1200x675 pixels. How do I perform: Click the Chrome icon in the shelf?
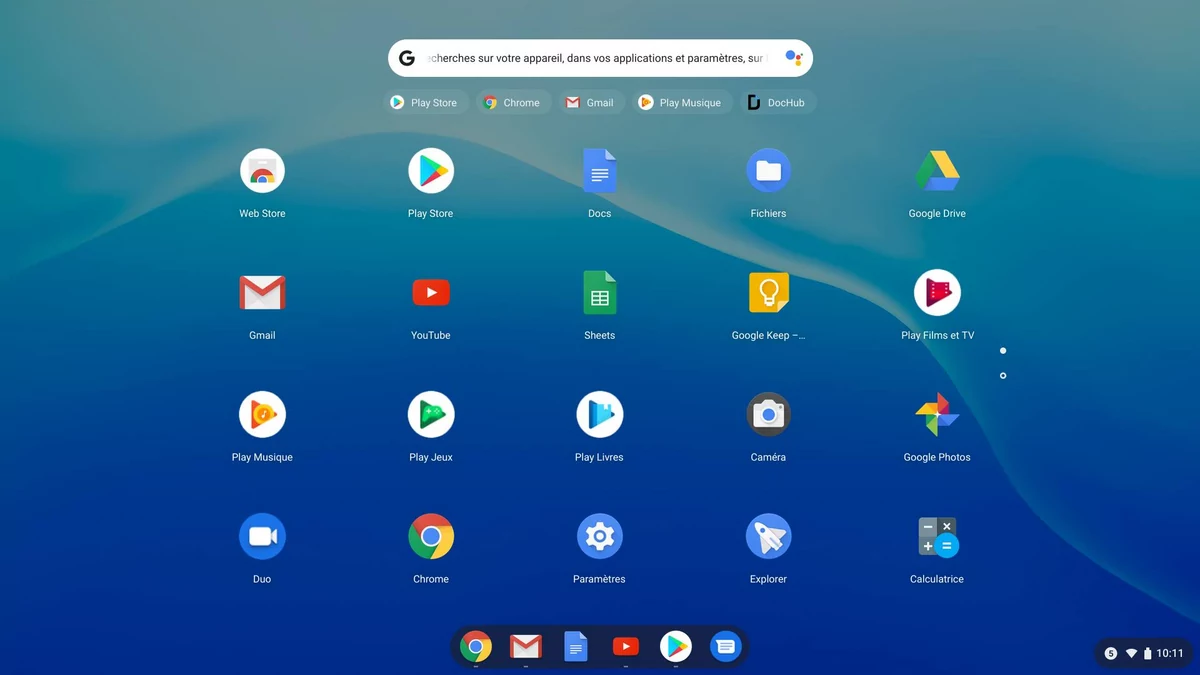click(476, 647)
